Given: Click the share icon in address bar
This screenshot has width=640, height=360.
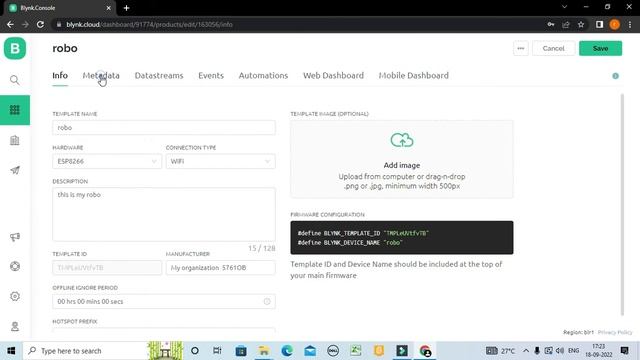Looking at the screenshot, I should coord(566,24).
